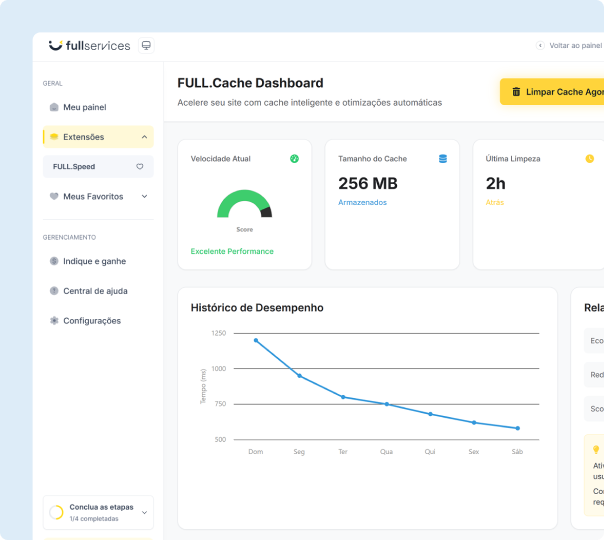Click the fullservices logo
Image resolution: width=604 pixels, height=540 pixels.
coord(89,46)
